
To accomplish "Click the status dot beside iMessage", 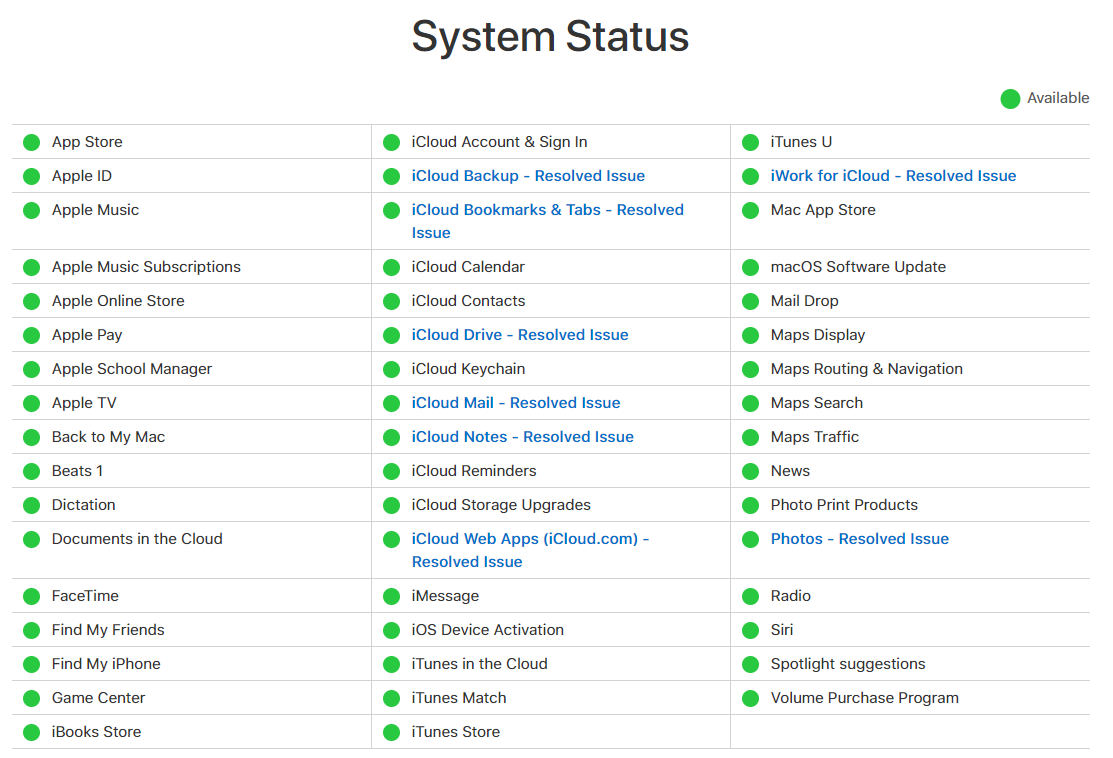I will click(391, 597).
